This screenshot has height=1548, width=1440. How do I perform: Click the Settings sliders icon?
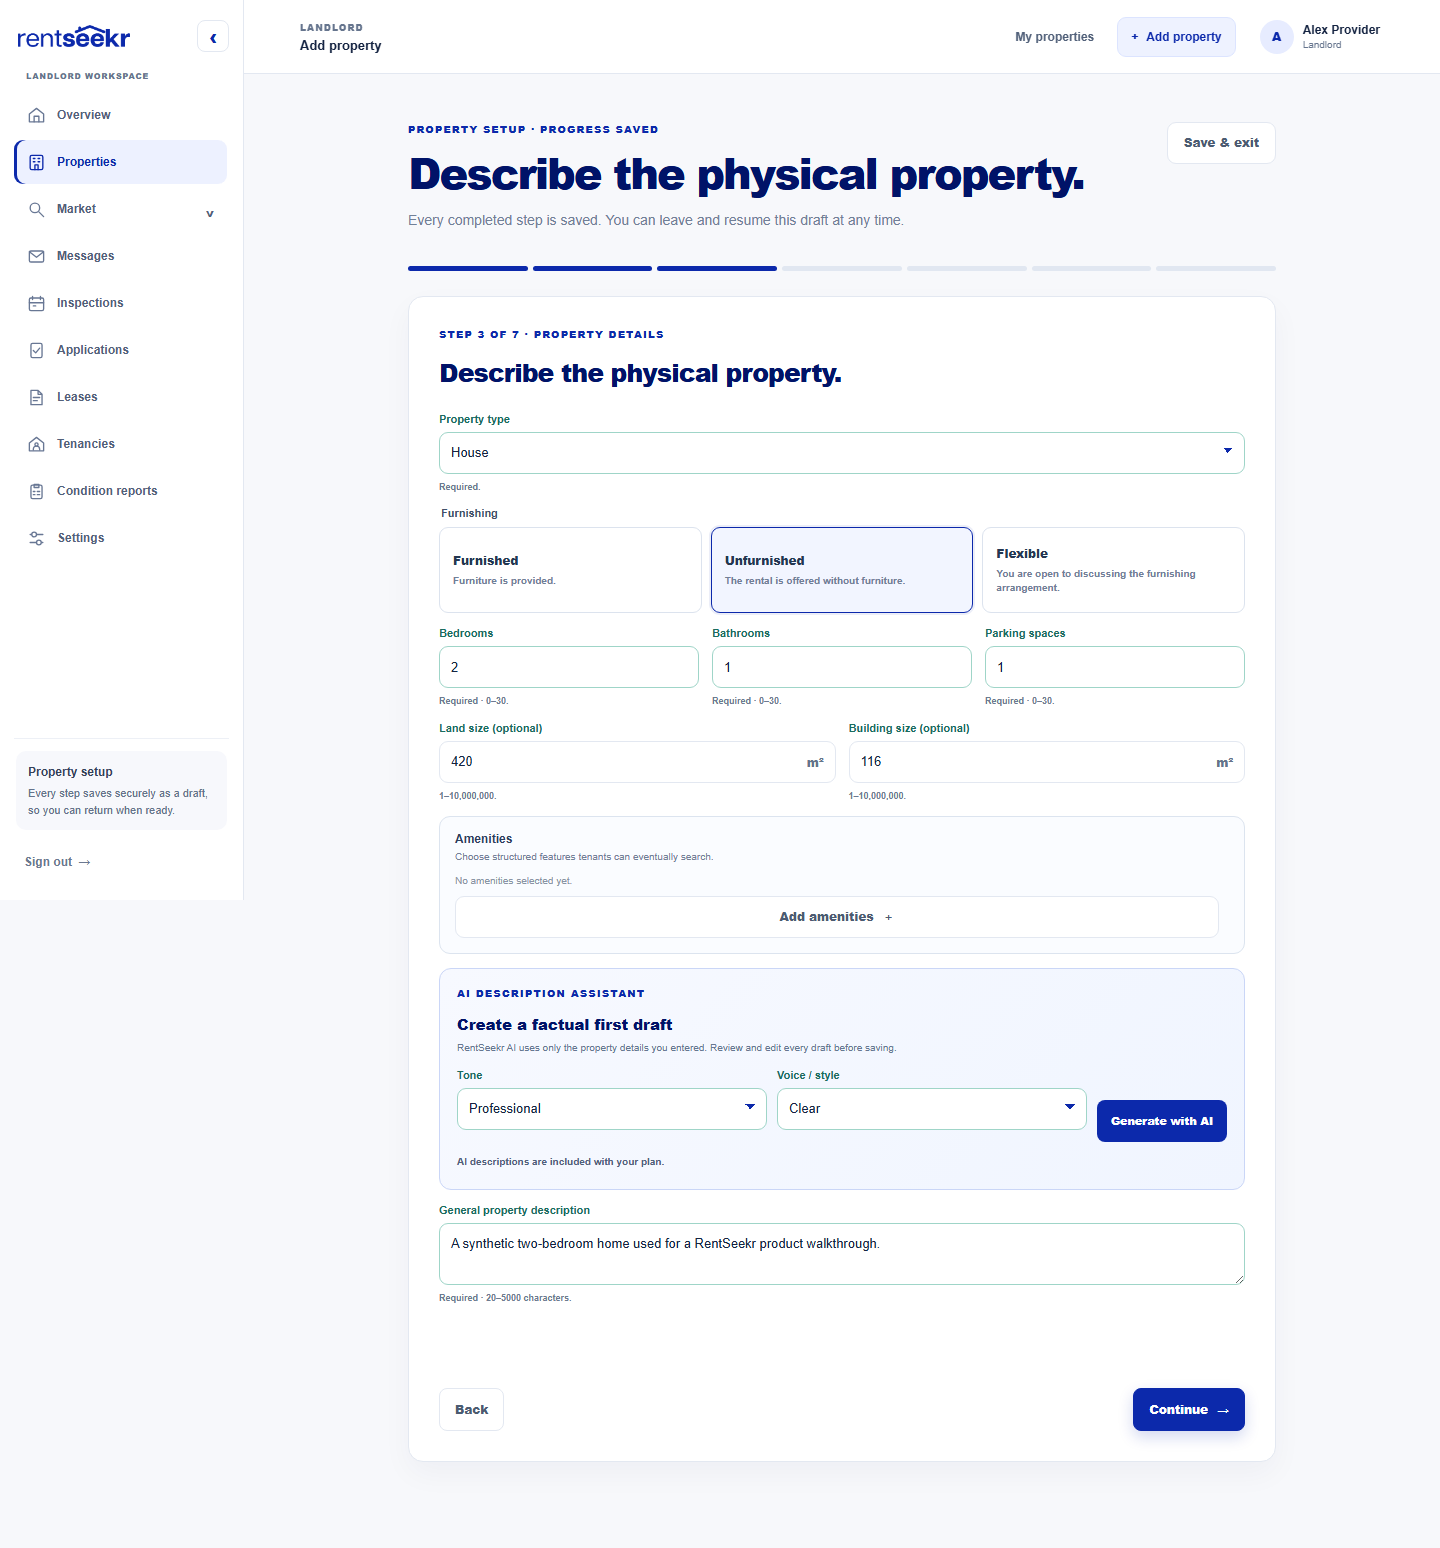coord(37,538)
